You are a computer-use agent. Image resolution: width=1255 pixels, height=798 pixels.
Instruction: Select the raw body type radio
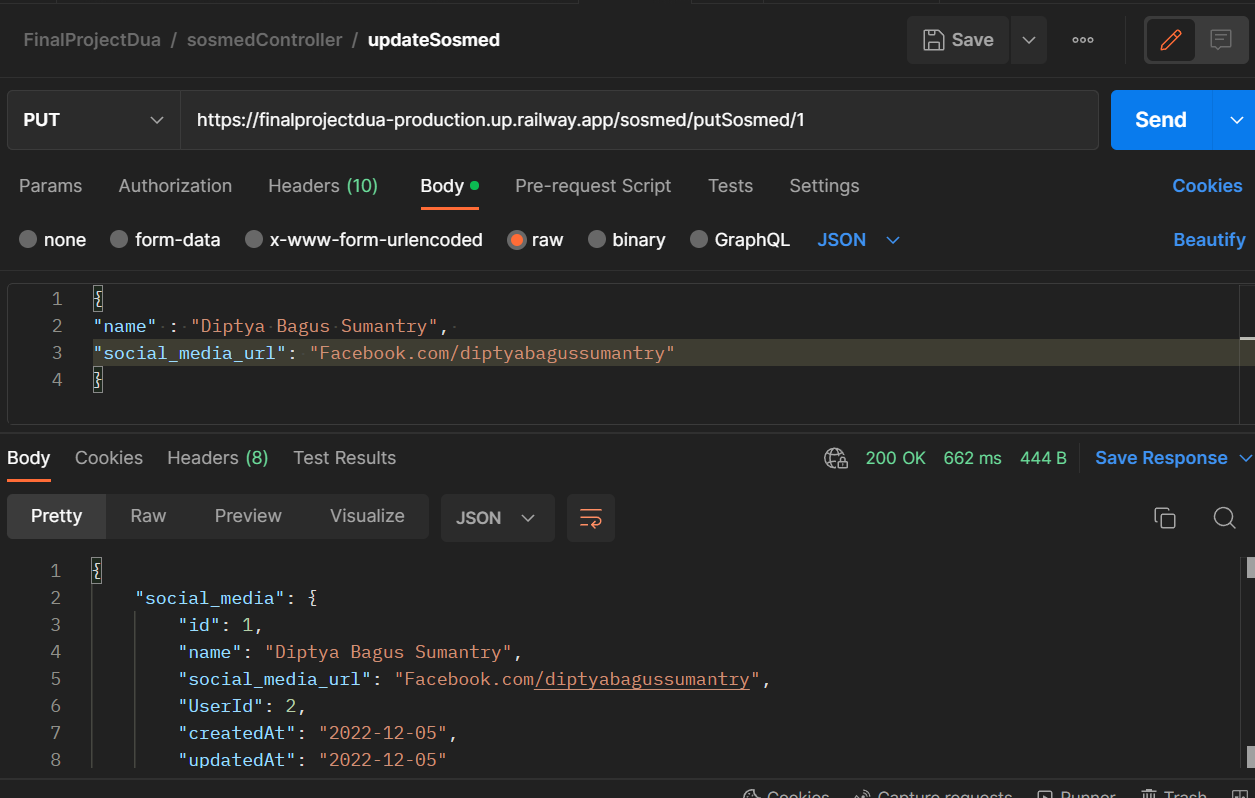point(517,240)
